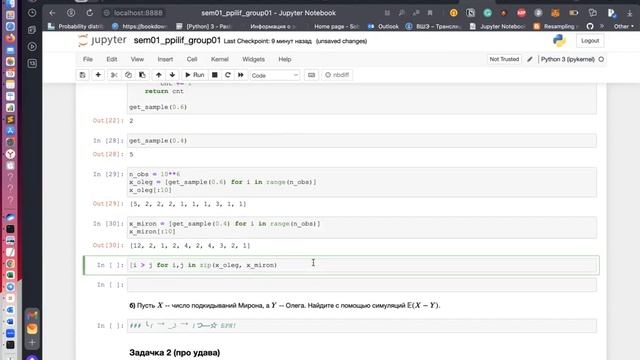
Task: Open the Cell menu
Action: click(192, 59)
